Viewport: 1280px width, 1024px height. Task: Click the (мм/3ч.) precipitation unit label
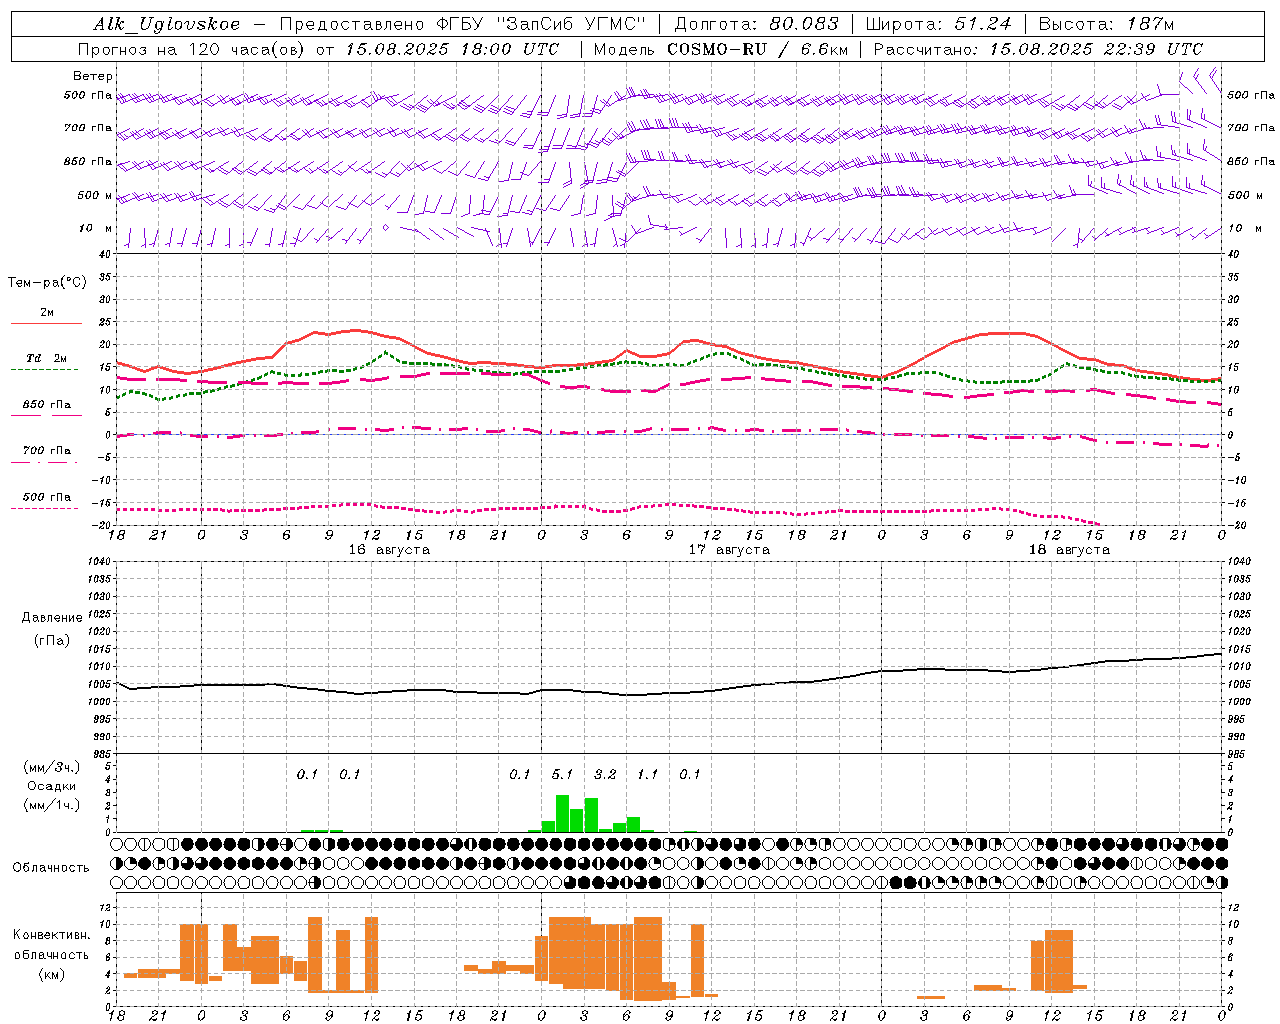(52, 768)
